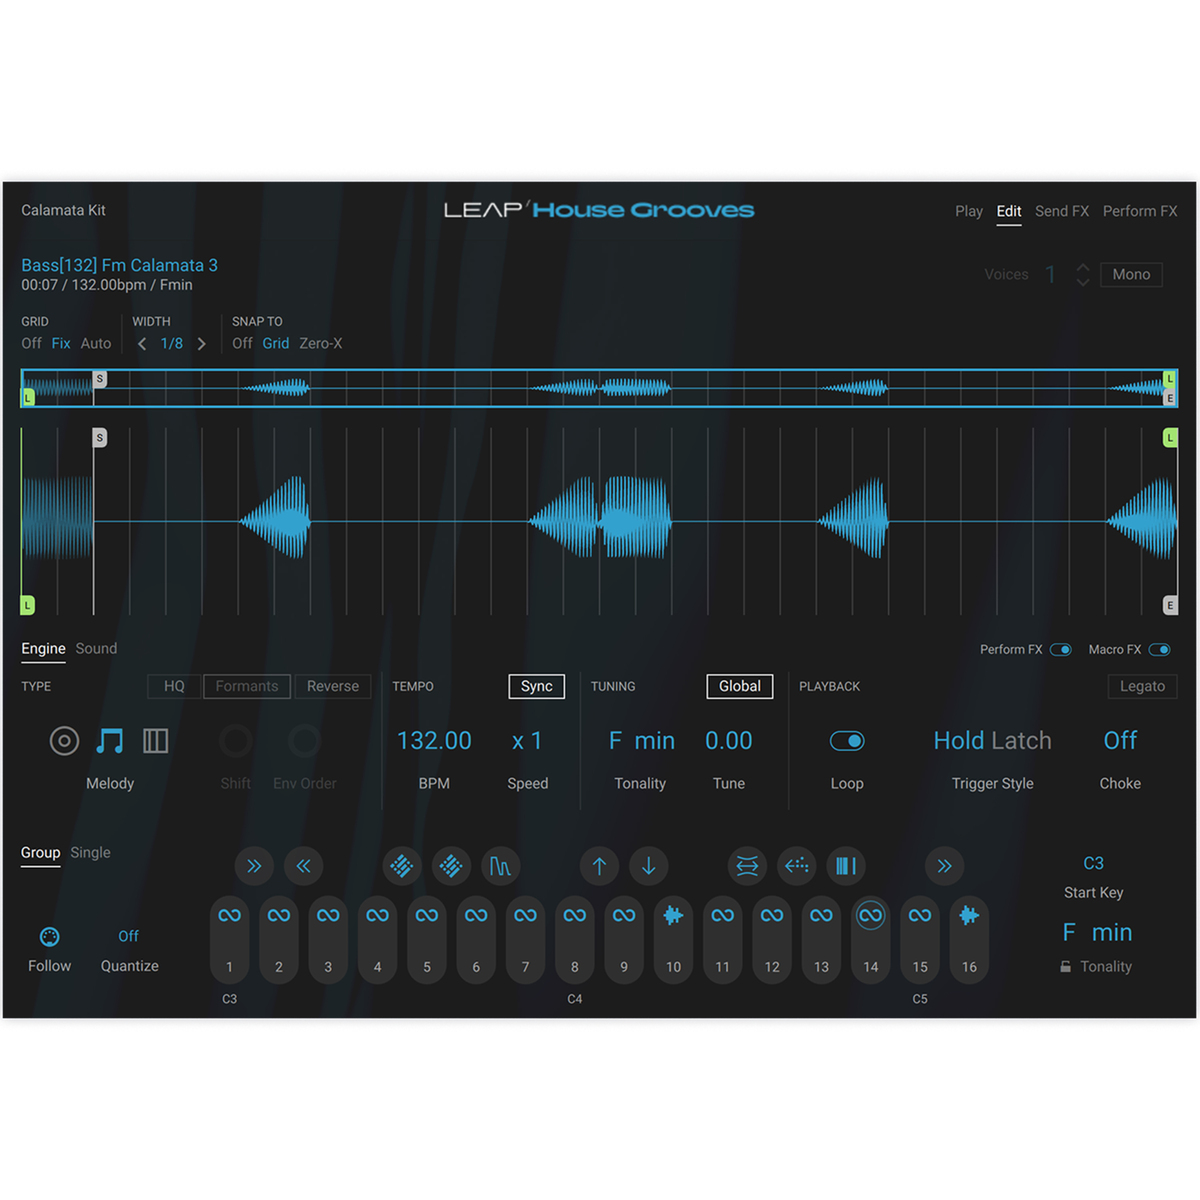This screenshot has height=1200, width=1200.
Task: Click the down arrow above the pads
Action: pyautogui.click(x=648, y=866)
